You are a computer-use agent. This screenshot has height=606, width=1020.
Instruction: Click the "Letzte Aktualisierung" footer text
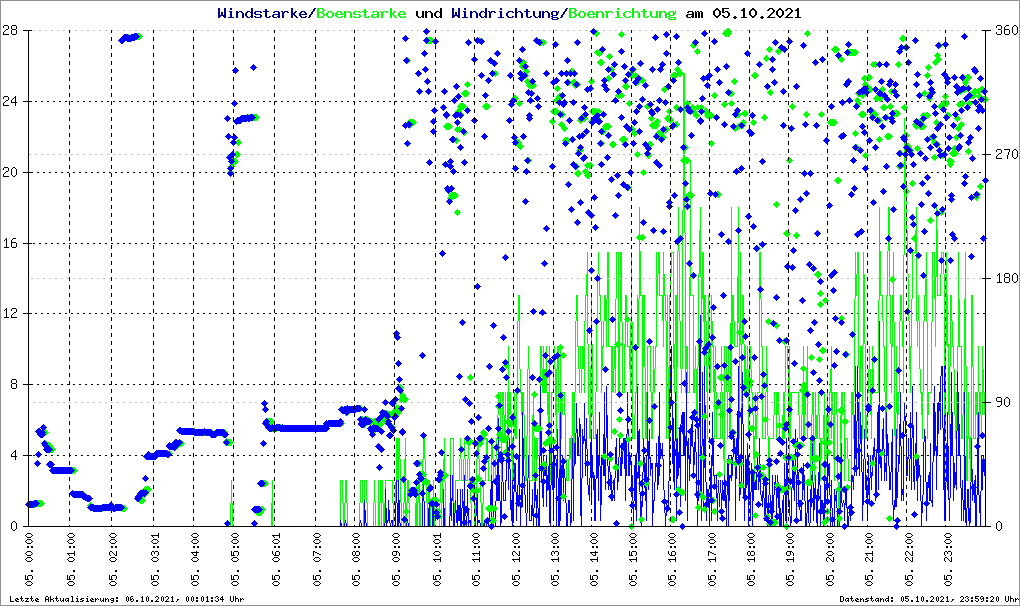tap(126, 599)
